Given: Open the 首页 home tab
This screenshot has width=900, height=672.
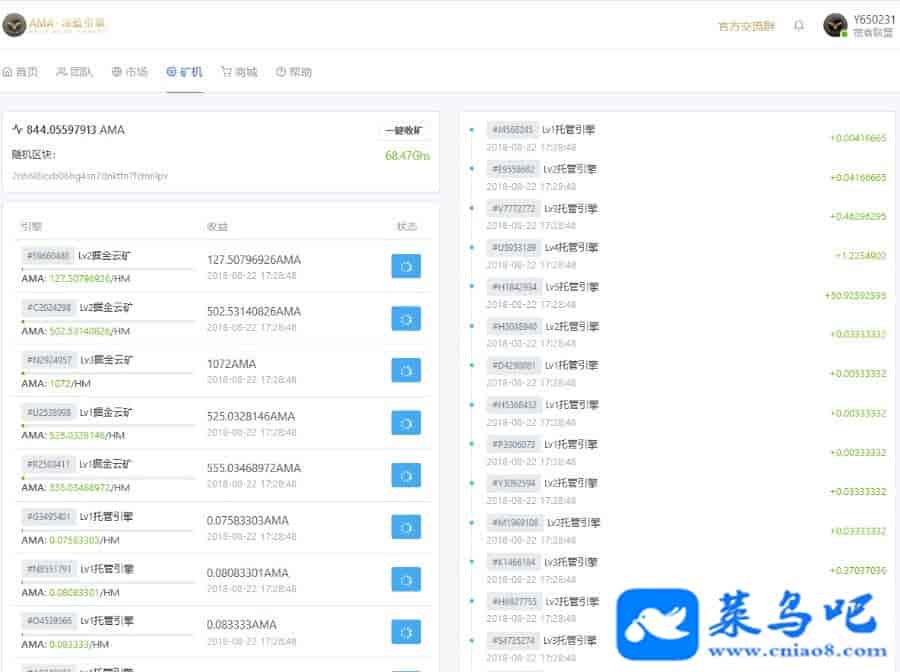Looking at the screenshot, I should click(20, 72).
